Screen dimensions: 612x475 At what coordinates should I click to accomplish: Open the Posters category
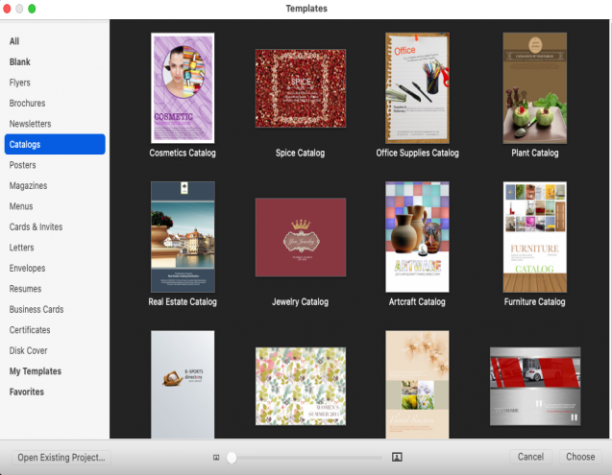23,165
